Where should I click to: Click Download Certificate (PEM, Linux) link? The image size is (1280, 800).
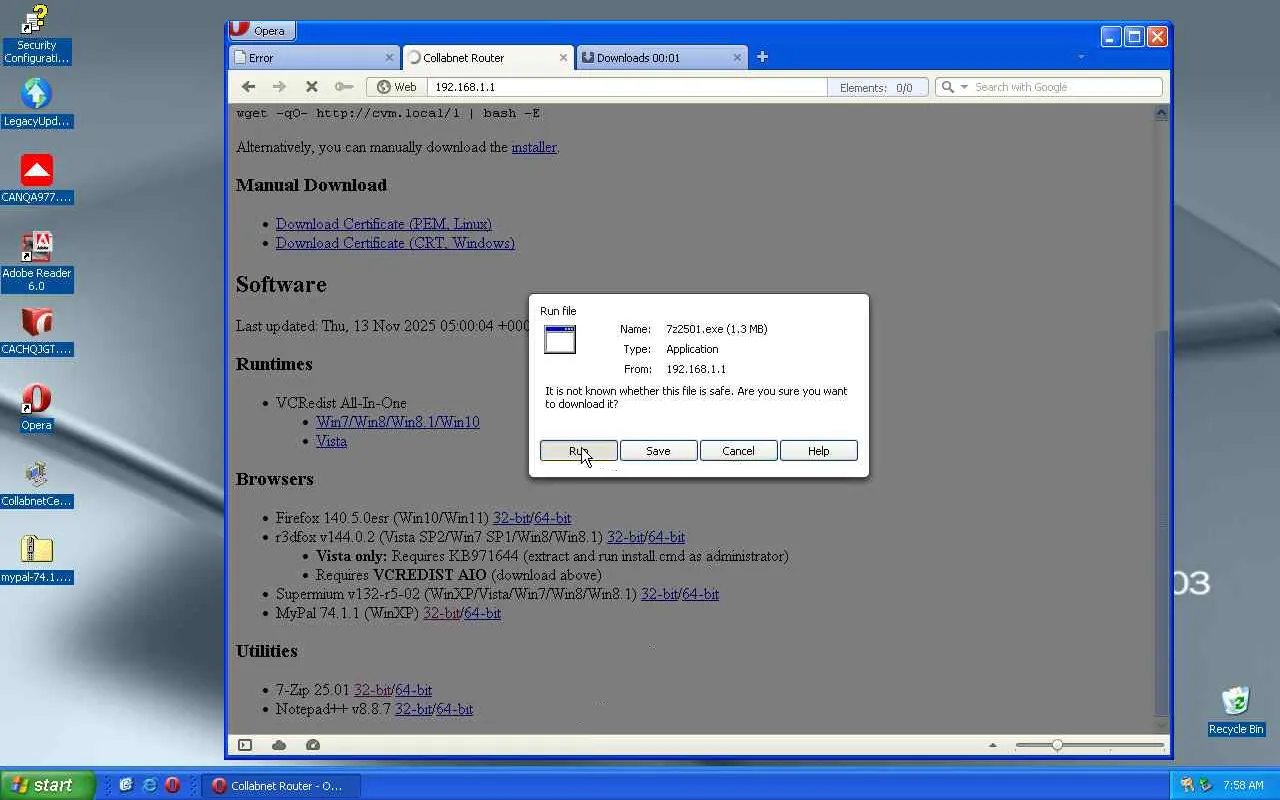pyautogui.click(x=384, y=224)
